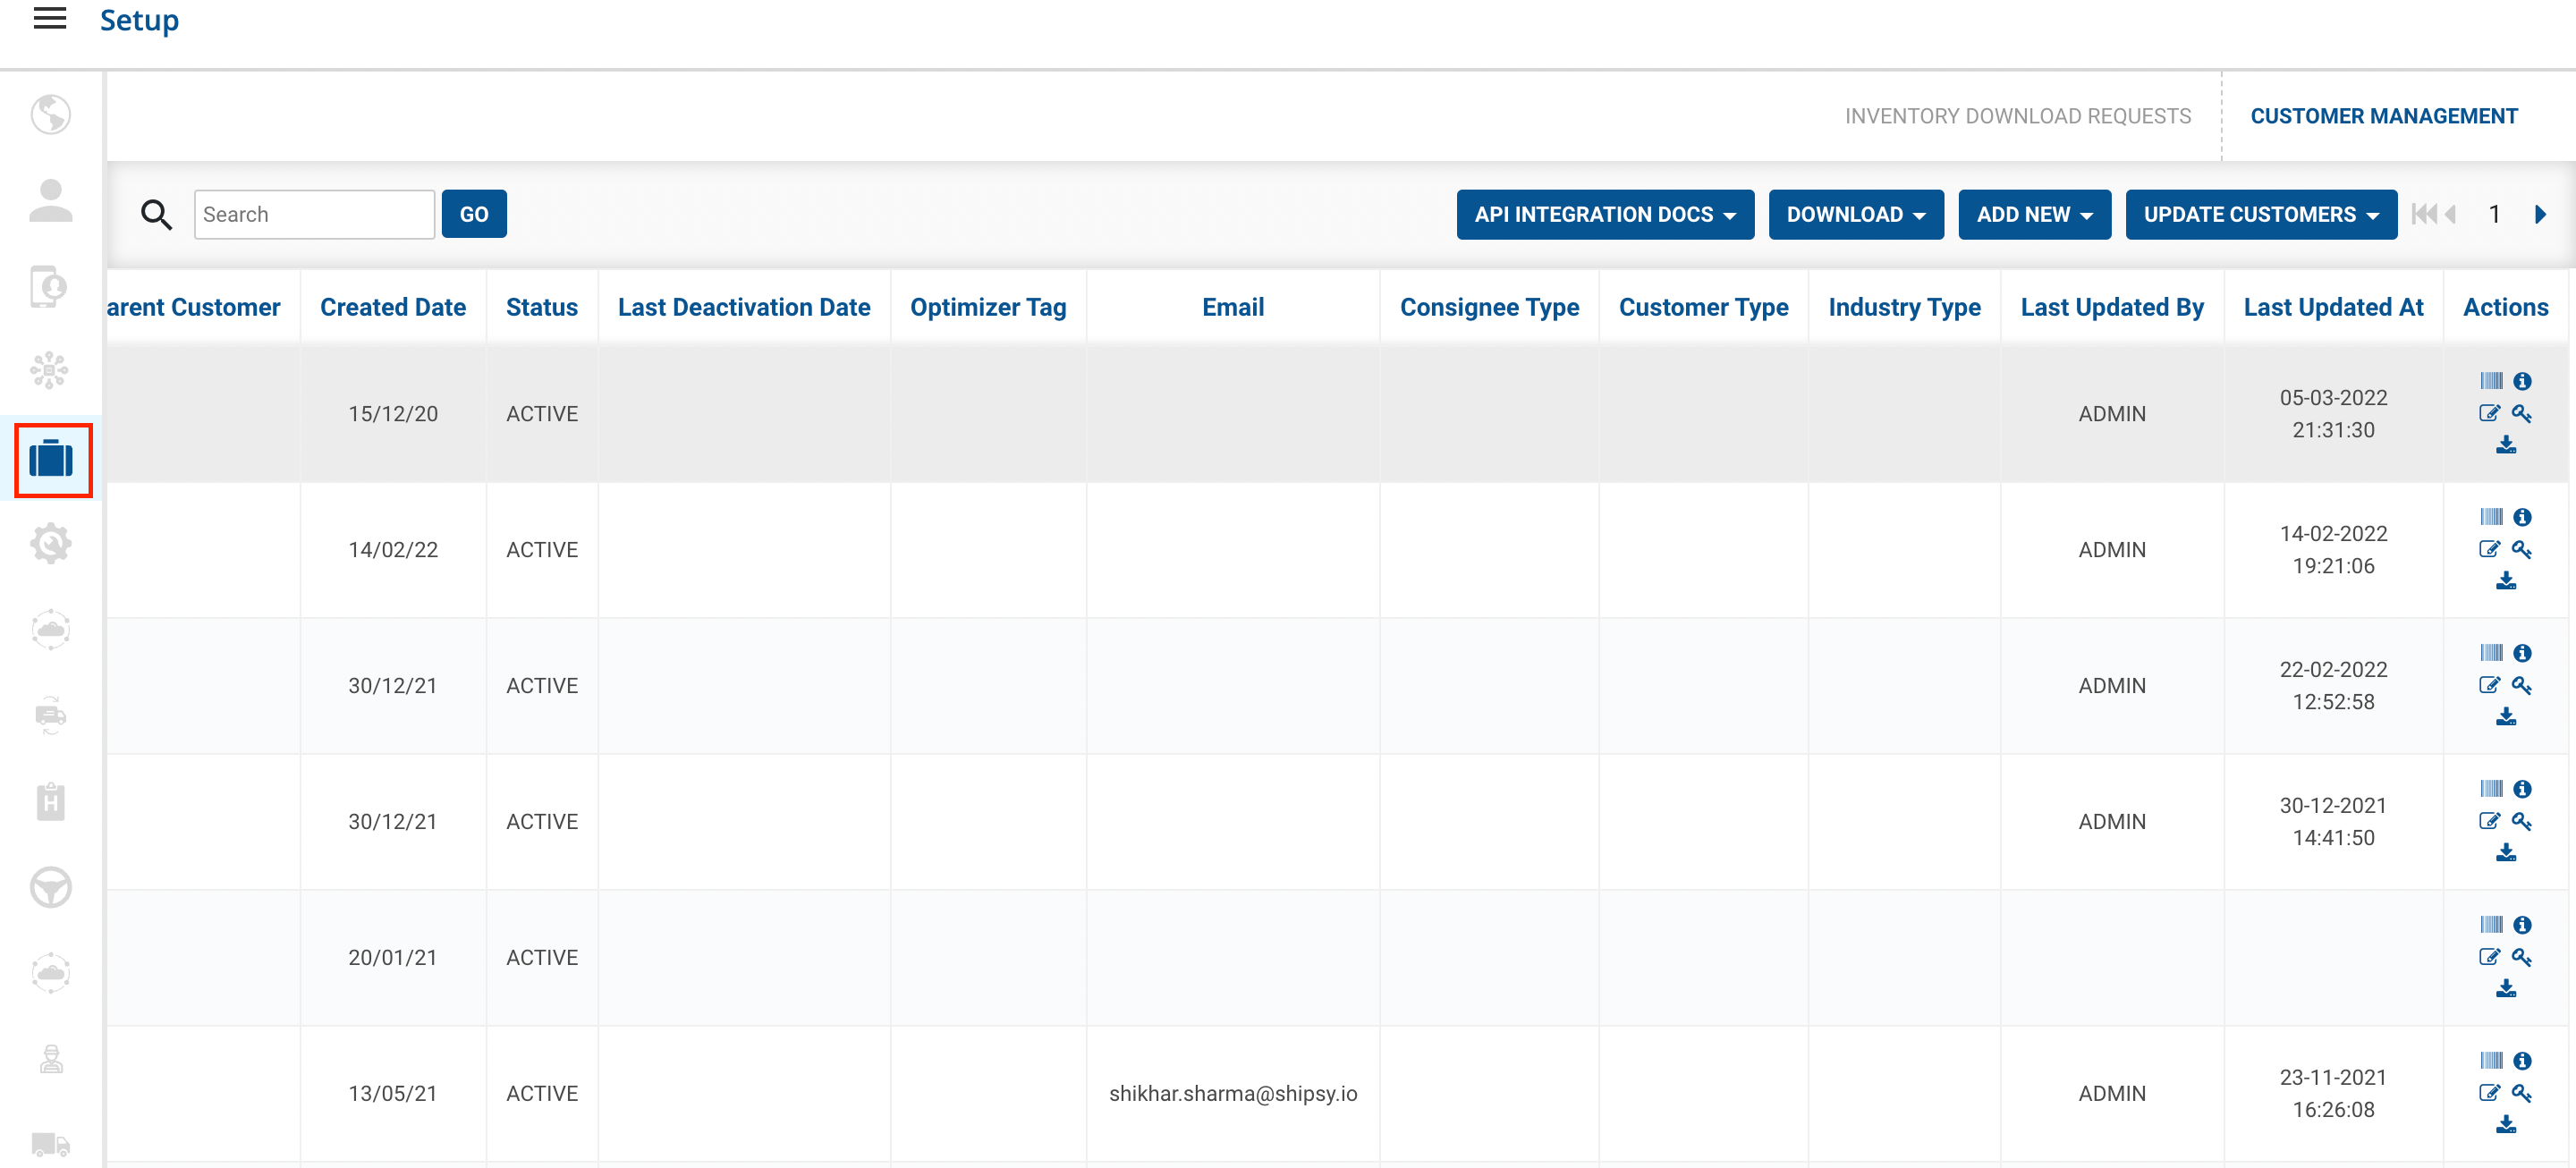The width and height of the screenshot is (2576, 1168).
Task: Click the highlighted briefcase sidebar icon
Action: point(52,459)
